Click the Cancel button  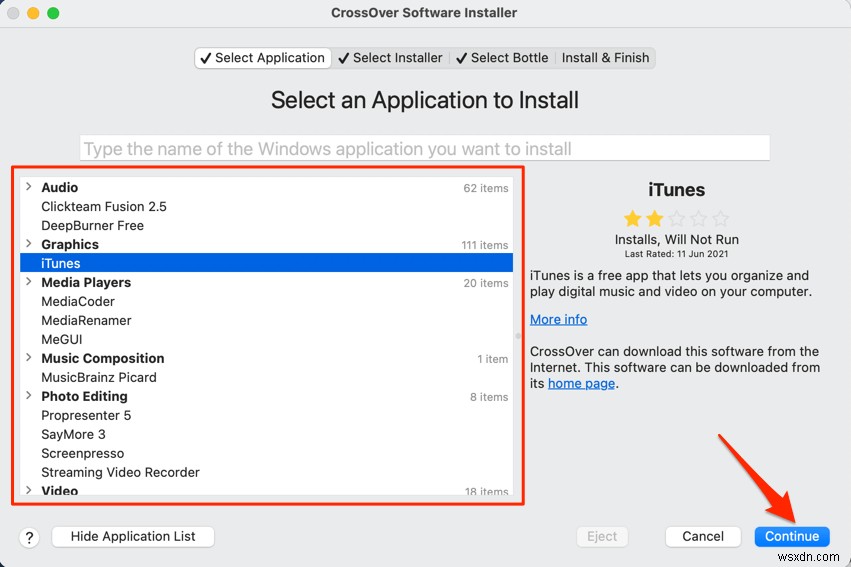[703, 537]
